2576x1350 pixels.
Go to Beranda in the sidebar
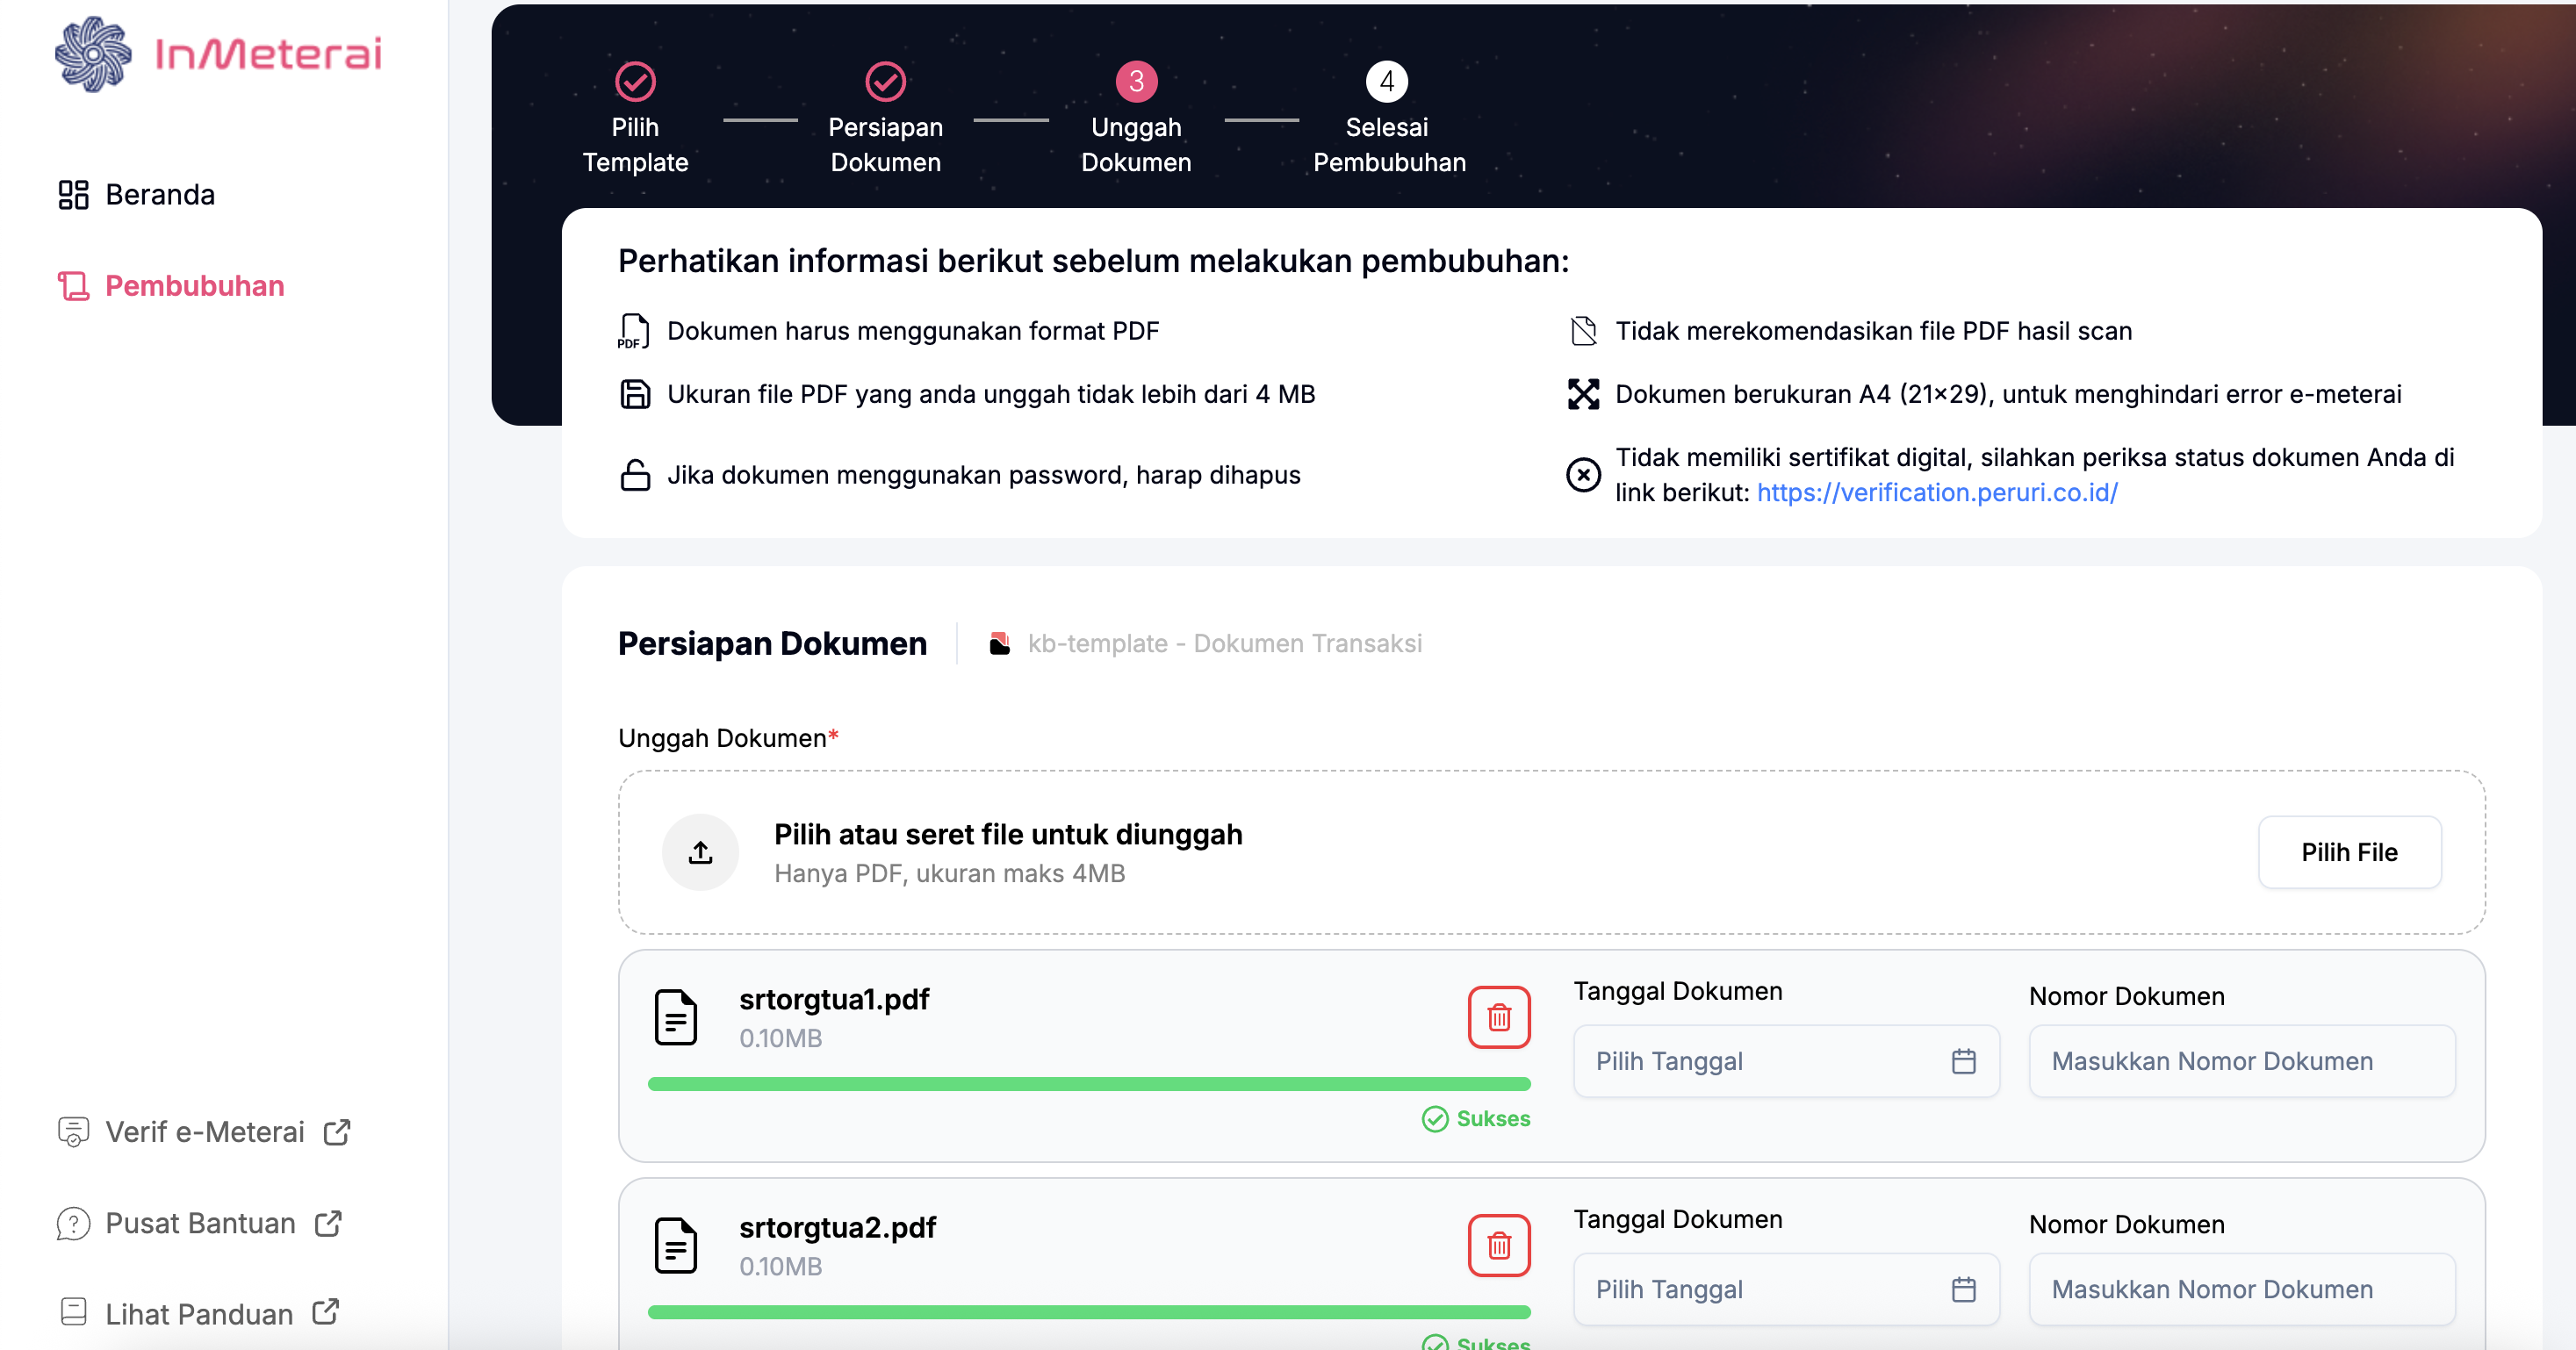click(x=160, y=195)
